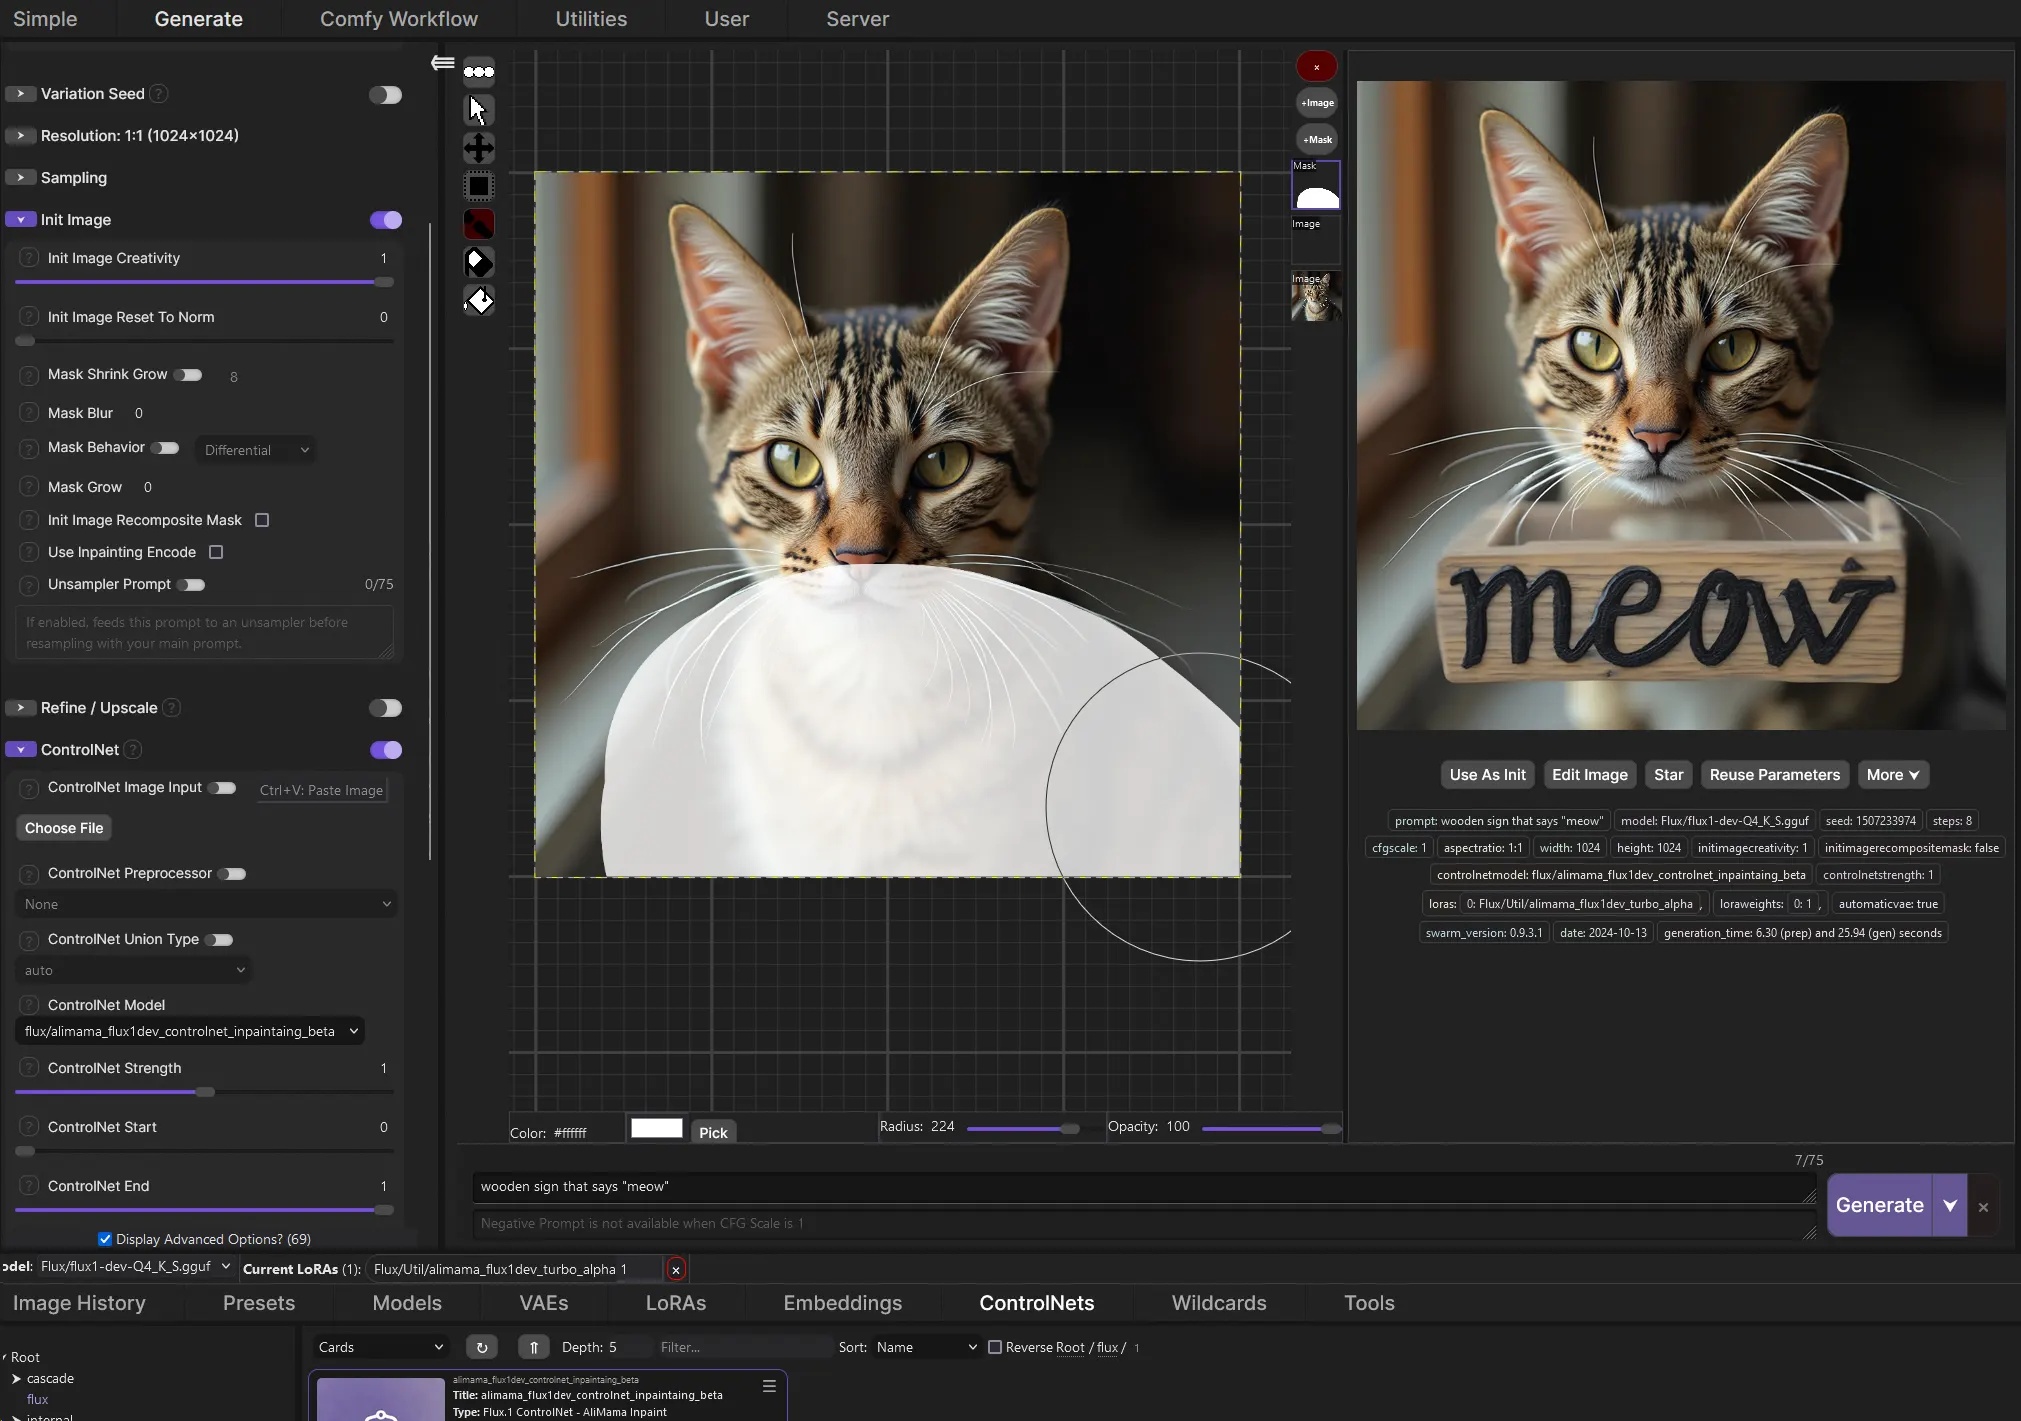Select the general pointer tool
The image size is (2021, 1421).
[479, 110]
